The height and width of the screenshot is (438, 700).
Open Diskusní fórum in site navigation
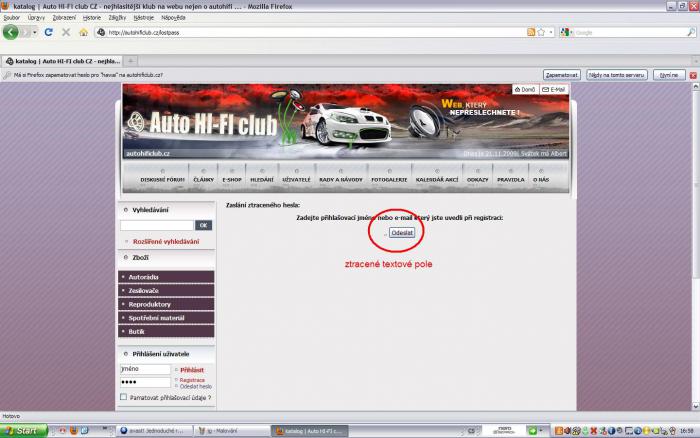click(162, 177)
